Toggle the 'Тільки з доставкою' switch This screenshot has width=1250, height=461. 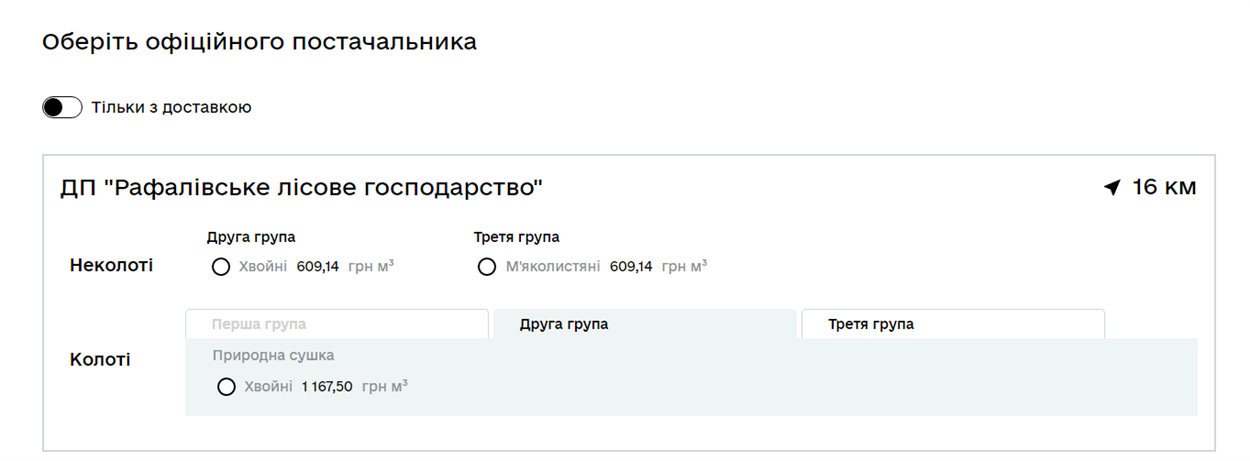(62, 107)
